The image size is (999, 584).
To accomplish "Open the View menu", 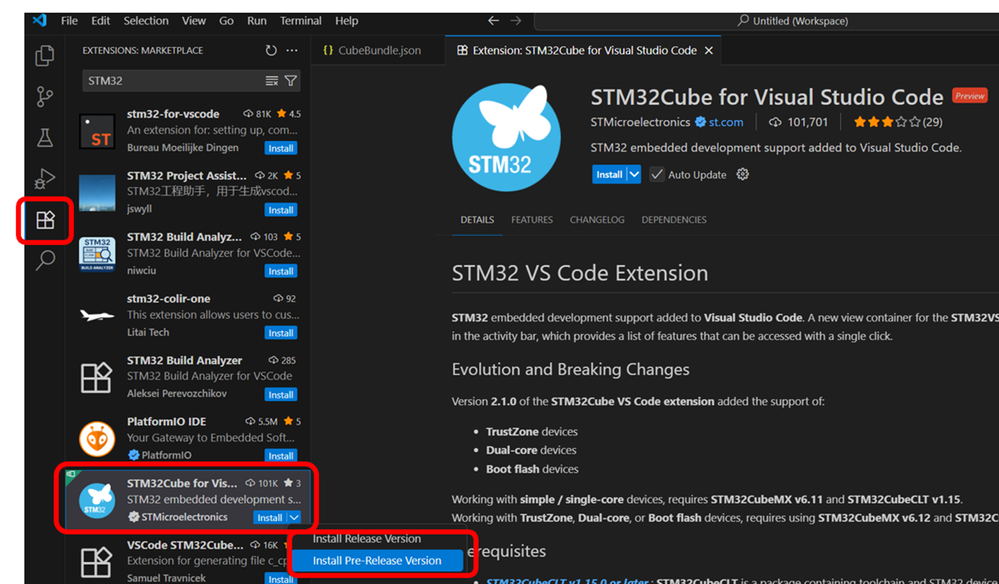I will tap(194, 20).
